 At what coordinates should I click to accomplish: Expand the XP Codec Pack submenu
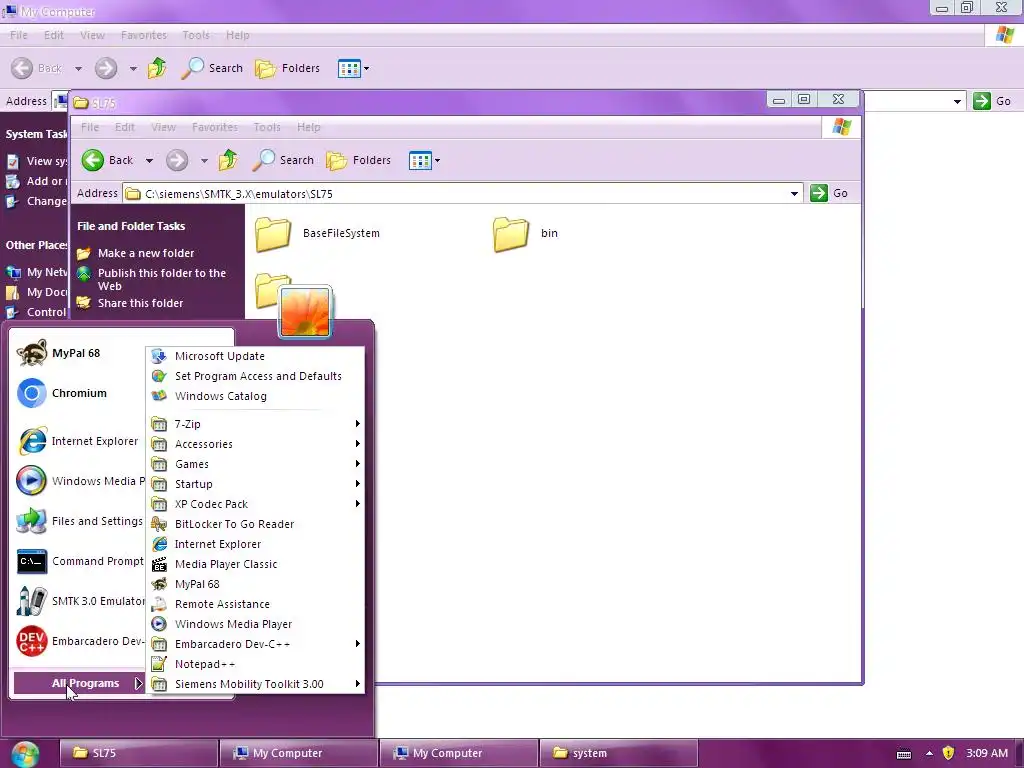(x=255, y=504)
